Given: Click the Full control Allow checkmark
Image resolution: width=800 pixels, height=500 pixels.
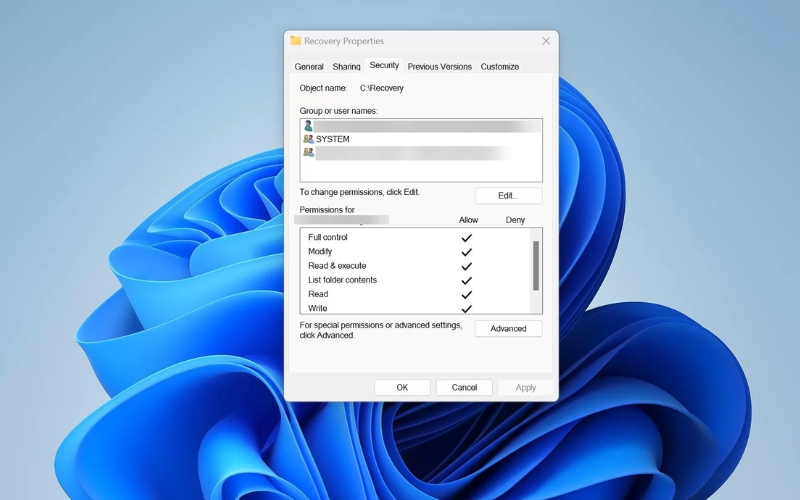Looking at the screenshot, I should 466,238.
